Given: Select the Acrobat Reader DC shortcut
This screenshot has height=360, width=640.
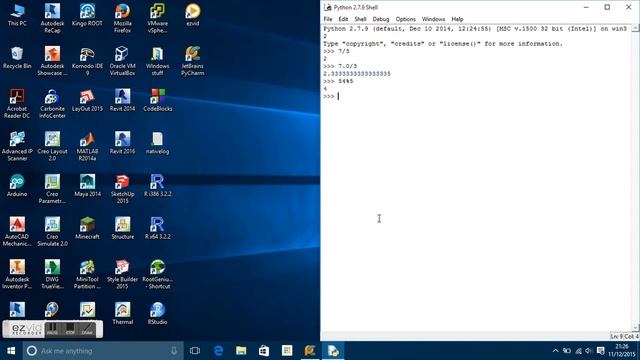Looking at the screenshot, I should pyautogui.click(x=17, y=104).
